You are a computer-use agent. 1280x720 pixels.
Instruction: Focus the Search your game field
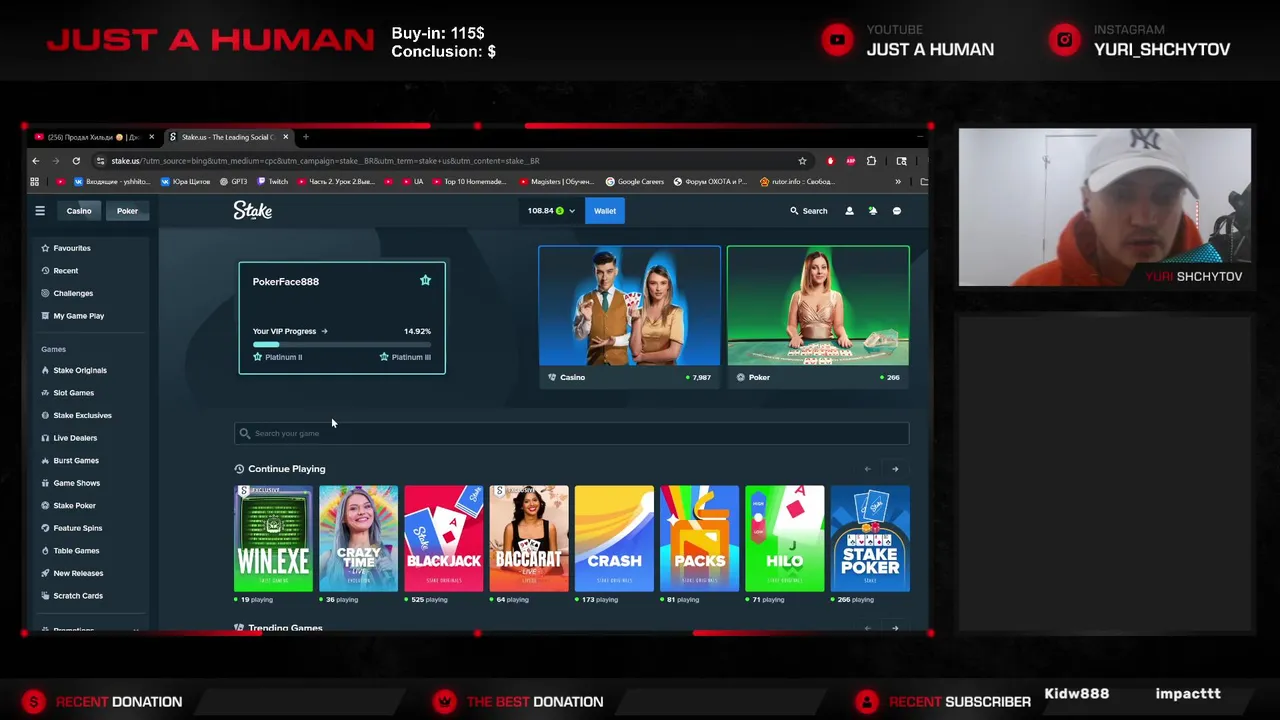(x=571, y=433)
